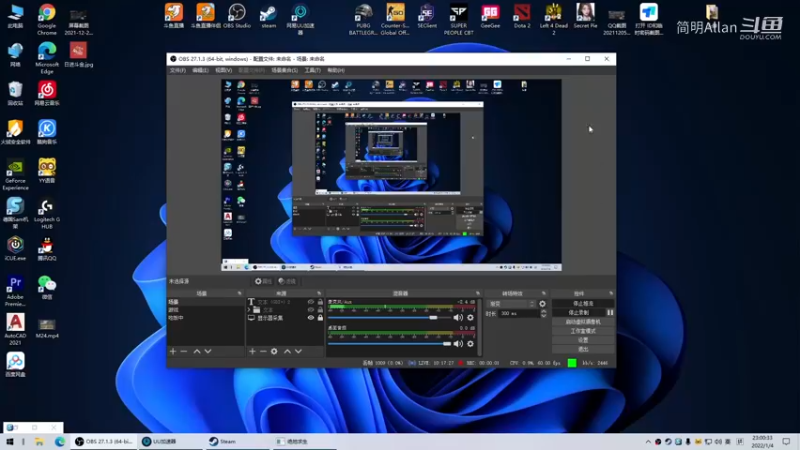The image size is (800, 450).
Task: Open PUBG BATTLEGROUNDS desktop shortcut
Action: pyautogui.click(x=363, y=19)
